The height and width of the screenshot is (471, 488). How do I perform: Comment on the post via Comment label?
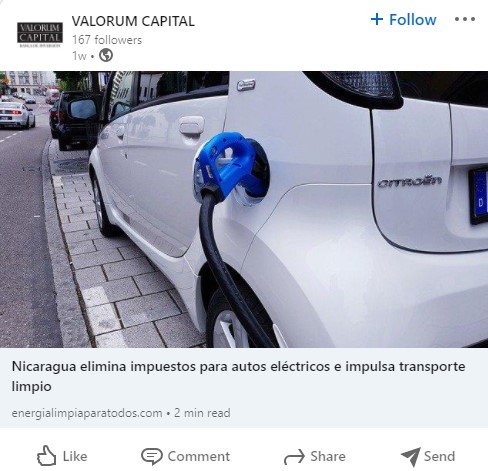coord(199,456)
